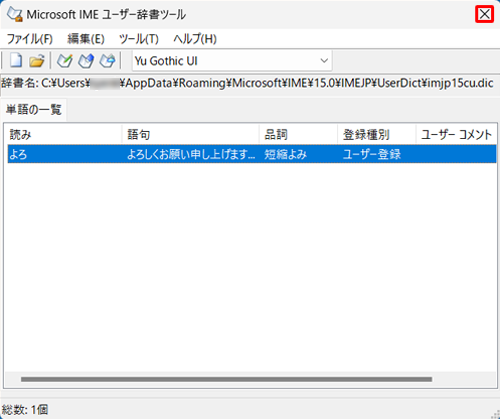Open the Yu Gothic UI font dropdown
Screen dimensions: 500x419
click(232, 61)
